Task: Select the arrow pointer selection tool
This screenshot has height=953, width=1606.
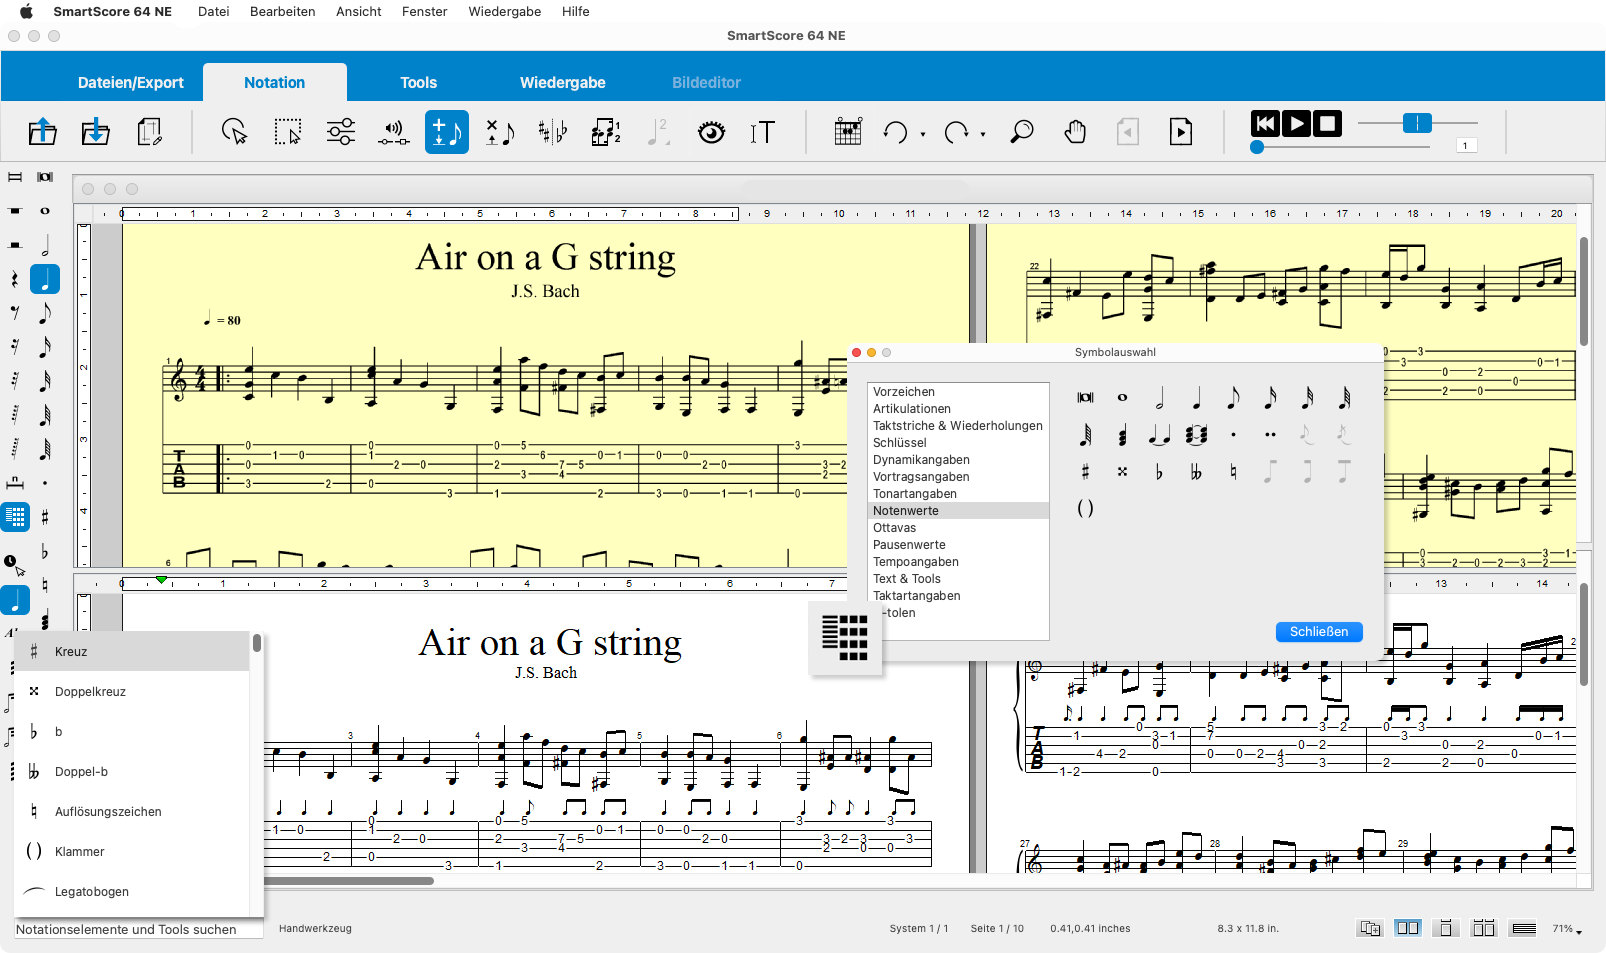Action: (234, 132)
